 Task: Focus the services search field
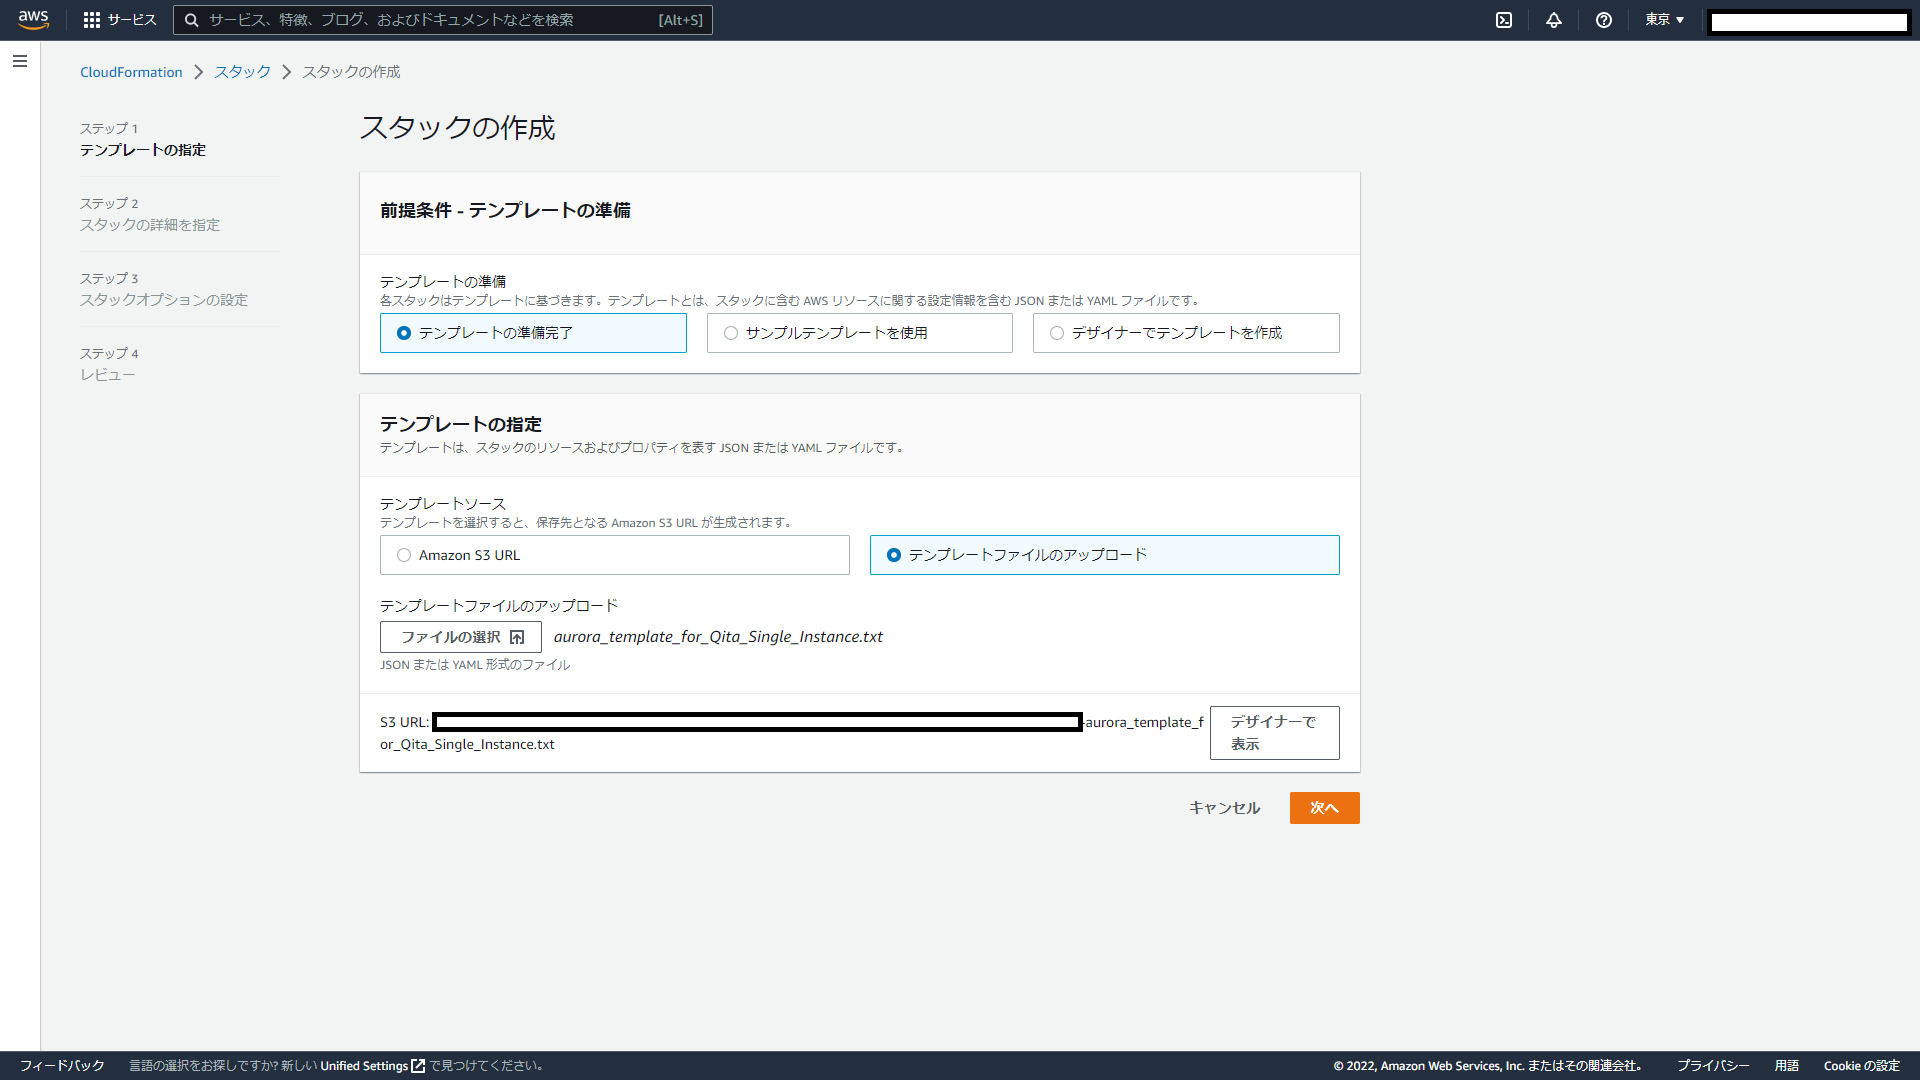430,20
